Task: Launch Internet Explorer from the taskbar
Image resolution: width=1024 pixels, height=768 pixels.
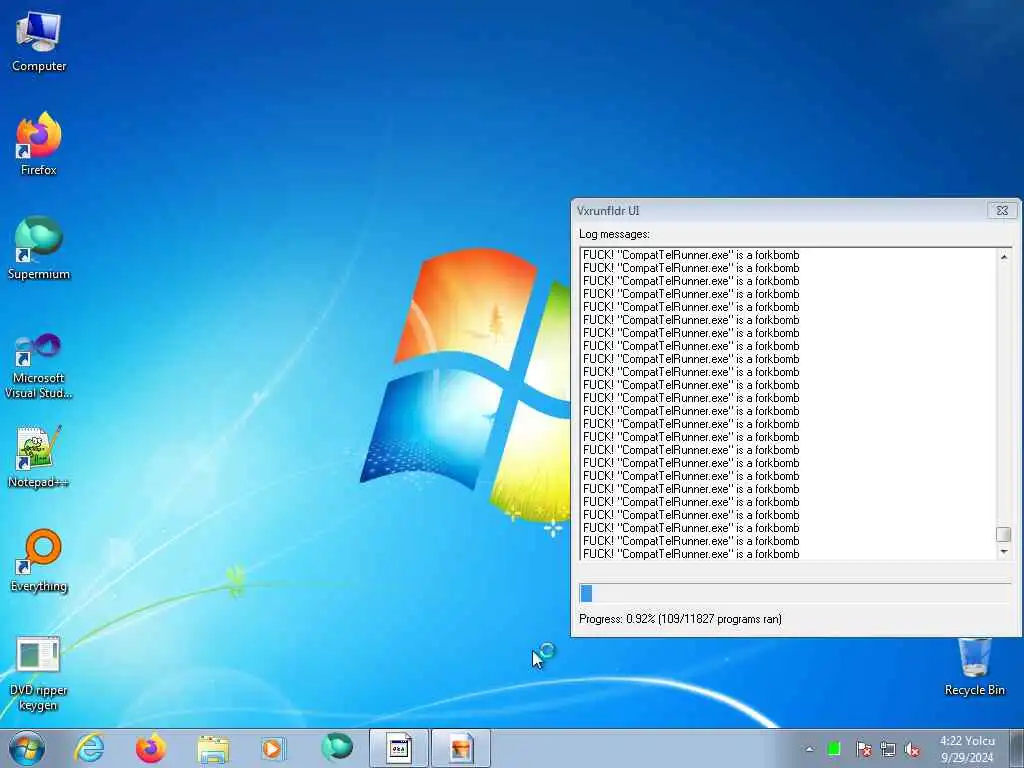Action: tap(89, 748)
